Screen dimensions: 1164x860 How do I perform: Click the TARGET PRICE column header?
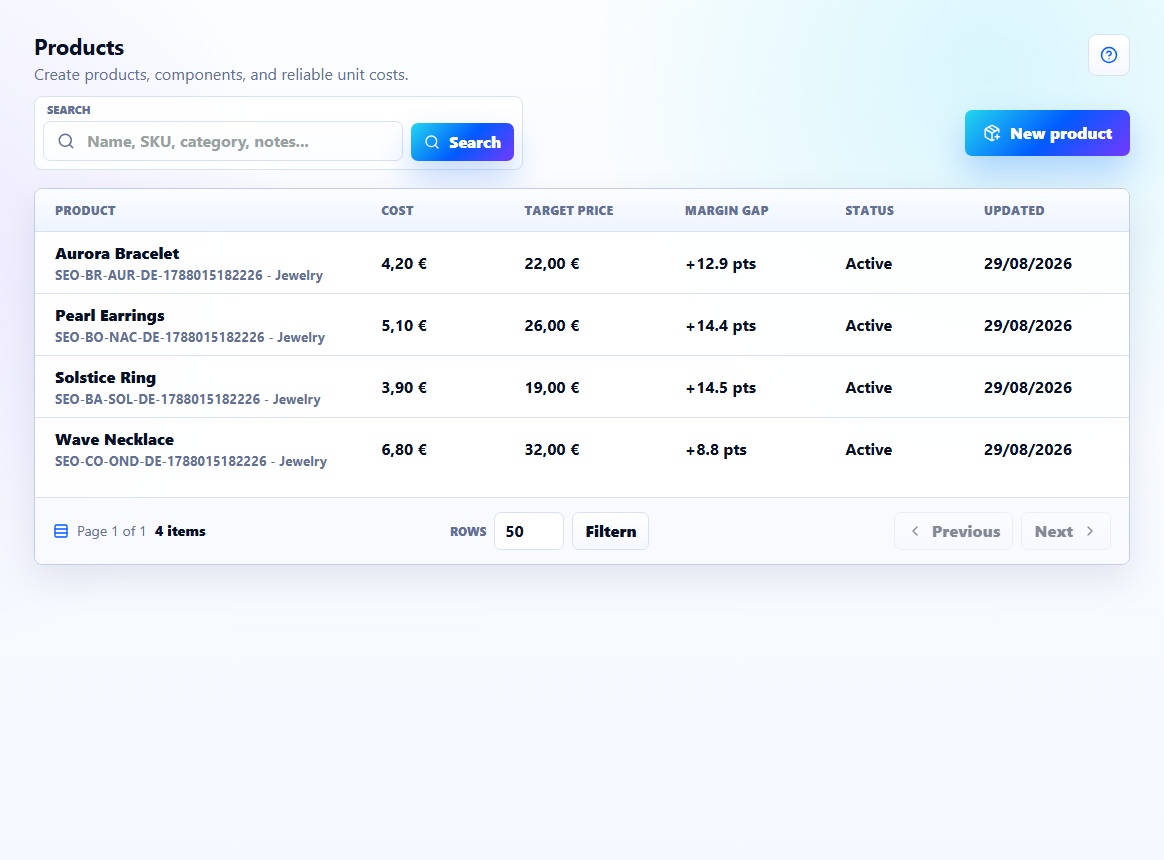pos(569,210)
